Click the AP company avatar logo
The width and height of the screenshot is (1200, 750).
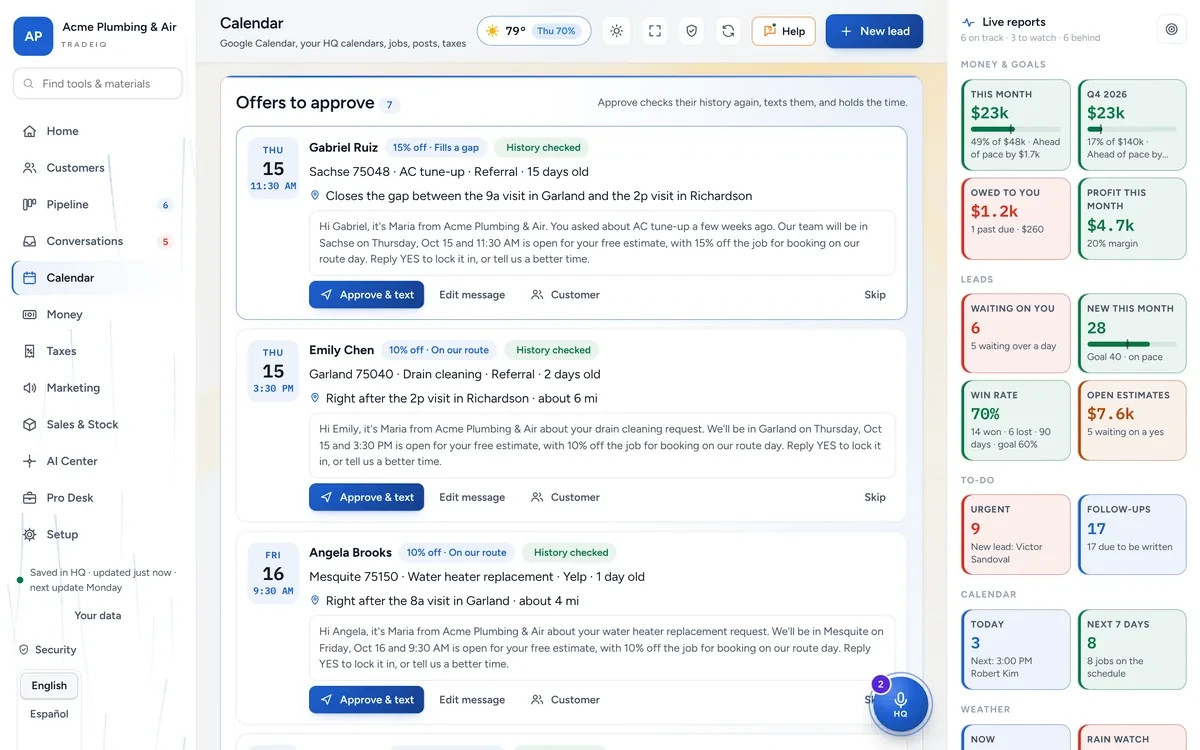coord(33,36)
